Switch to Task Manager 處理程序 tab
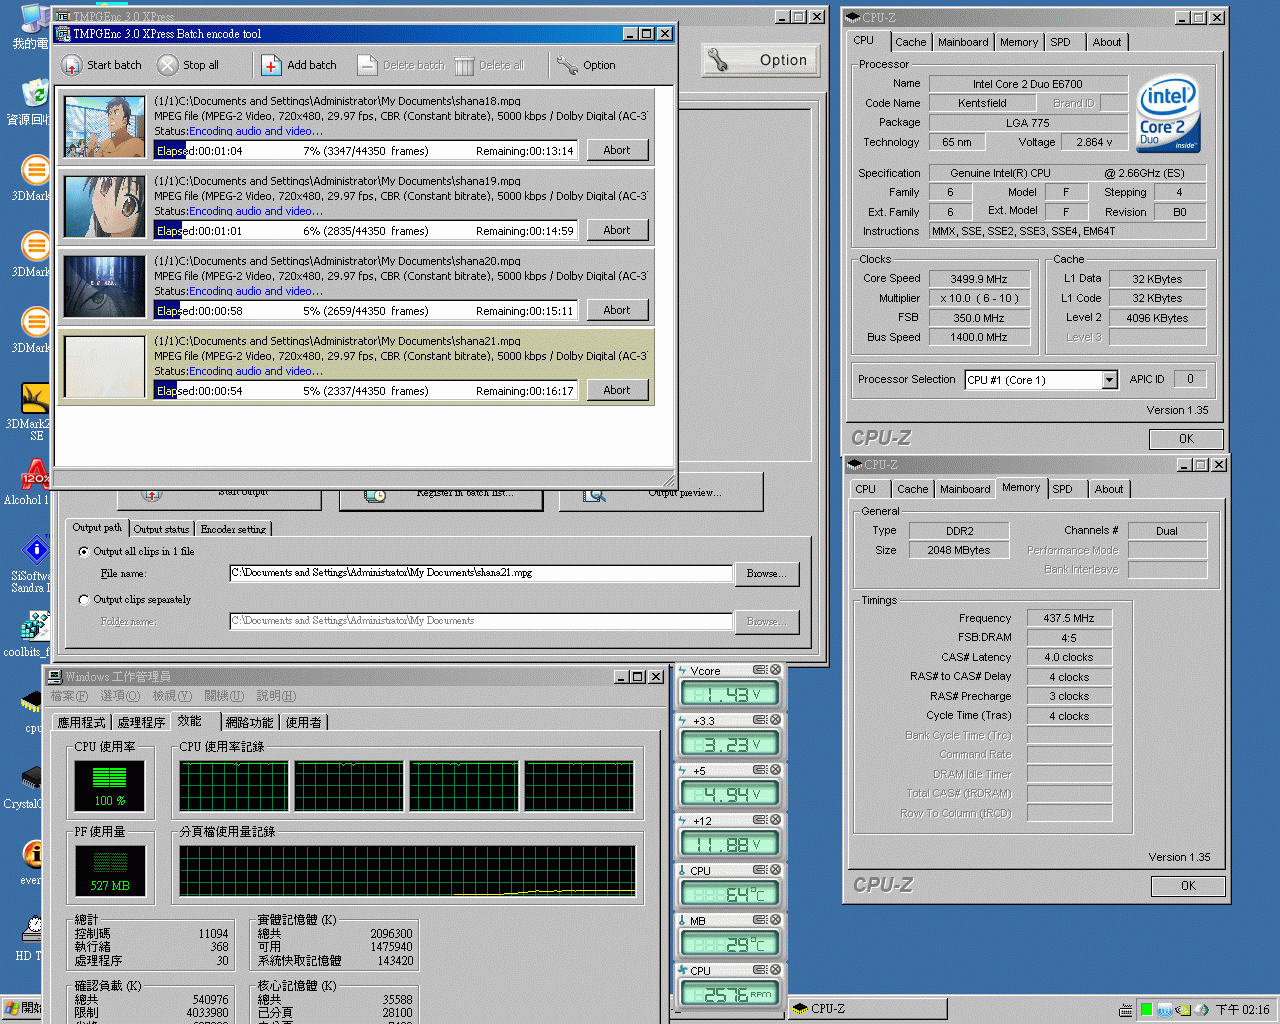Screen dimensions: 1280x1024 pyautogui.click(x=141, y=722)
